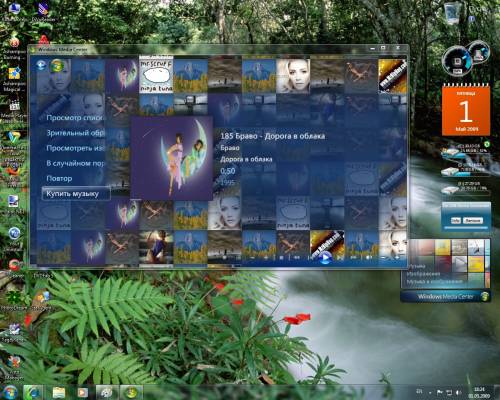Toggle the 'Повтор' repeat option
This screenshot has height=400, width=500.
point(59,178)
